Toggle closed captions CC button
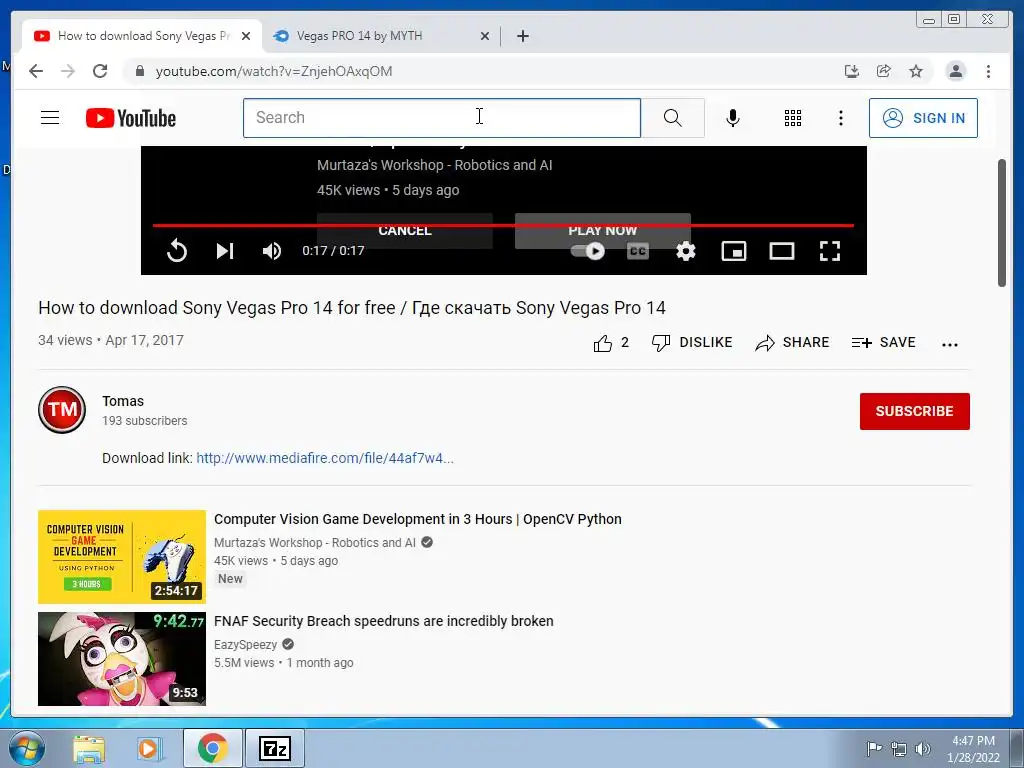The height and width of the screenshot is (768, 1024). (638, 251)
